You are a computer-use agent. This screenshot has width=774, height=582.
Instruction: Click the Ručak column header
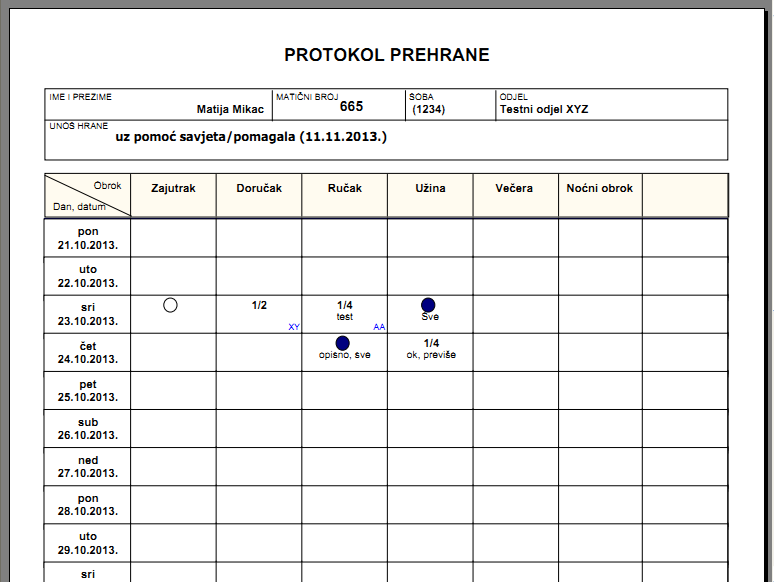click(x=345, y=188)
